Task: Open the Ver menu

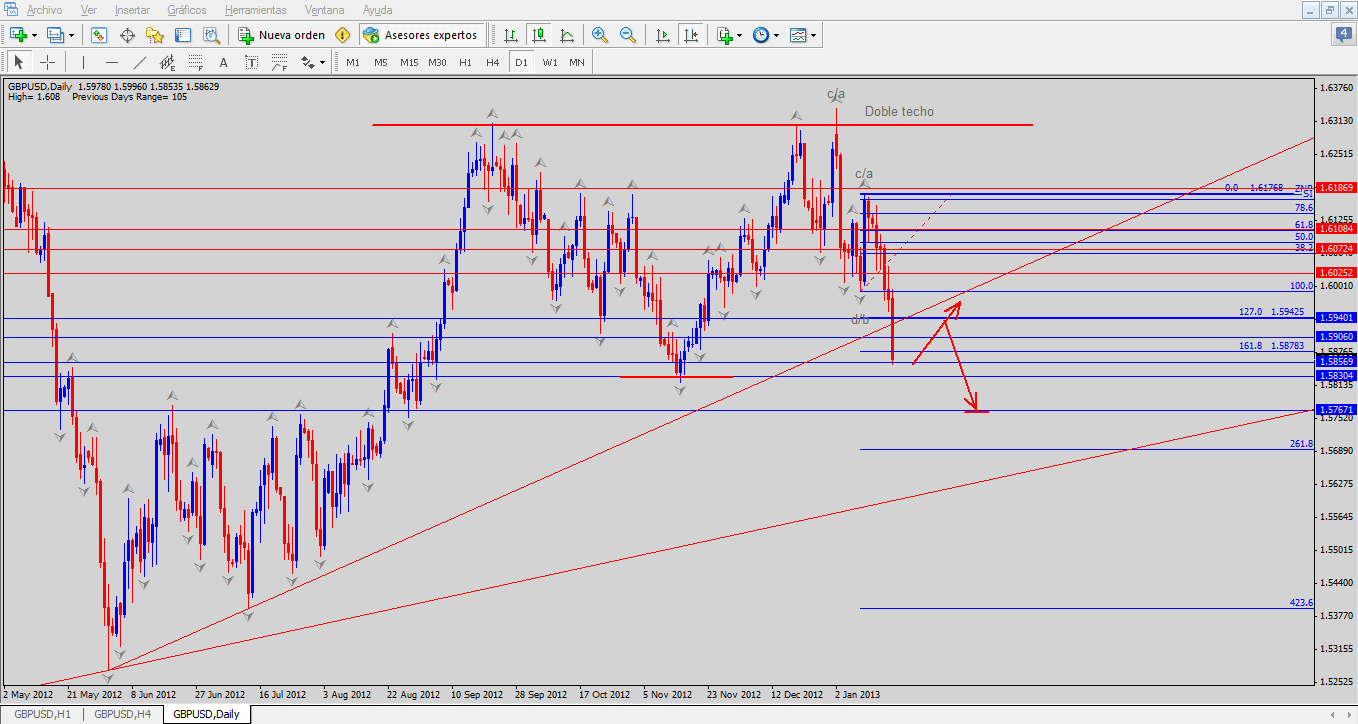Action: tap(89, 10)
